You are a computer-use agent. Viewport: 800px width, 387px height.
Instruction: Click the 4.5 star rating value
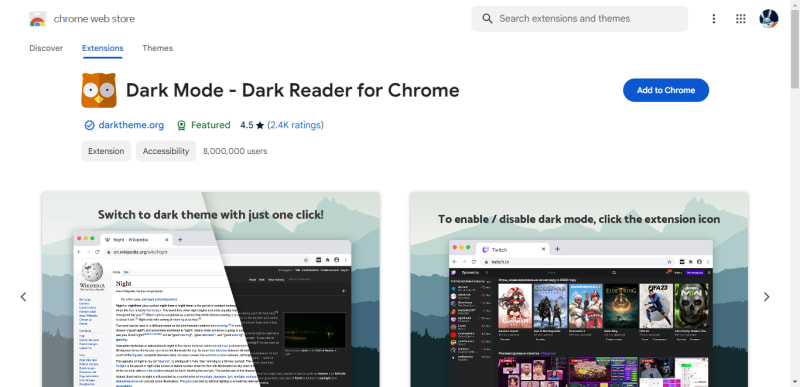pos(252,125)
